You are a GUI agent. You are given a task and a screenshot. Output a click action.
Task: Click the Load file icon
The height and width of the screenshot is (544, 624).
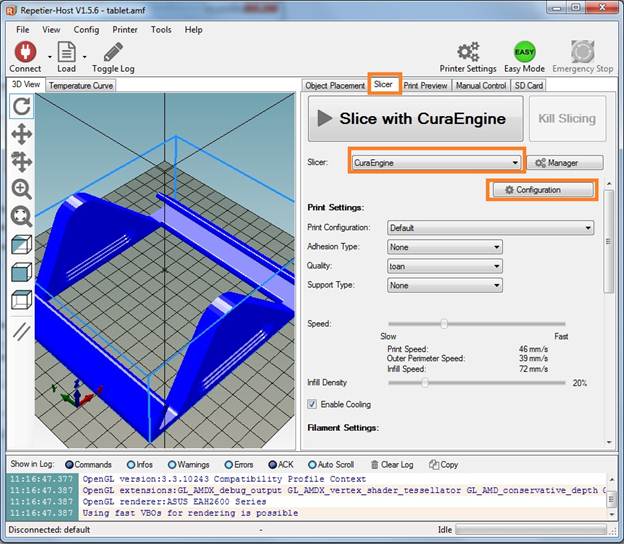66,52
